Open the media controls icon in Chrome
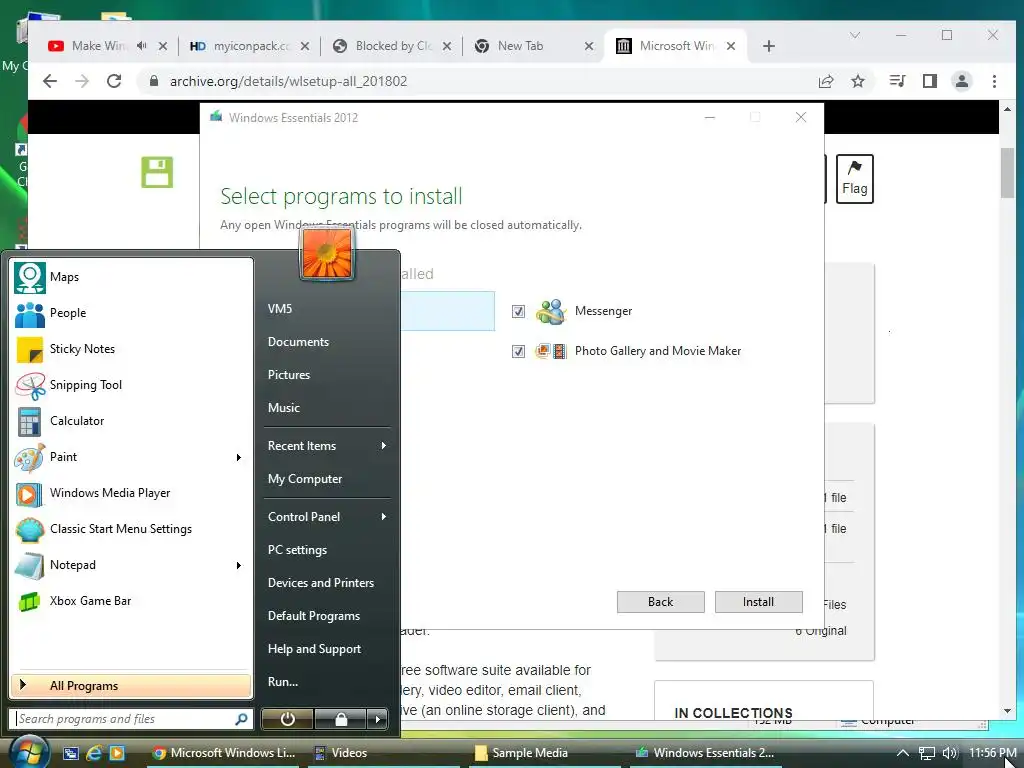Image resolution: width=1024 pixels, height=768 pixels. coord(897,81)
